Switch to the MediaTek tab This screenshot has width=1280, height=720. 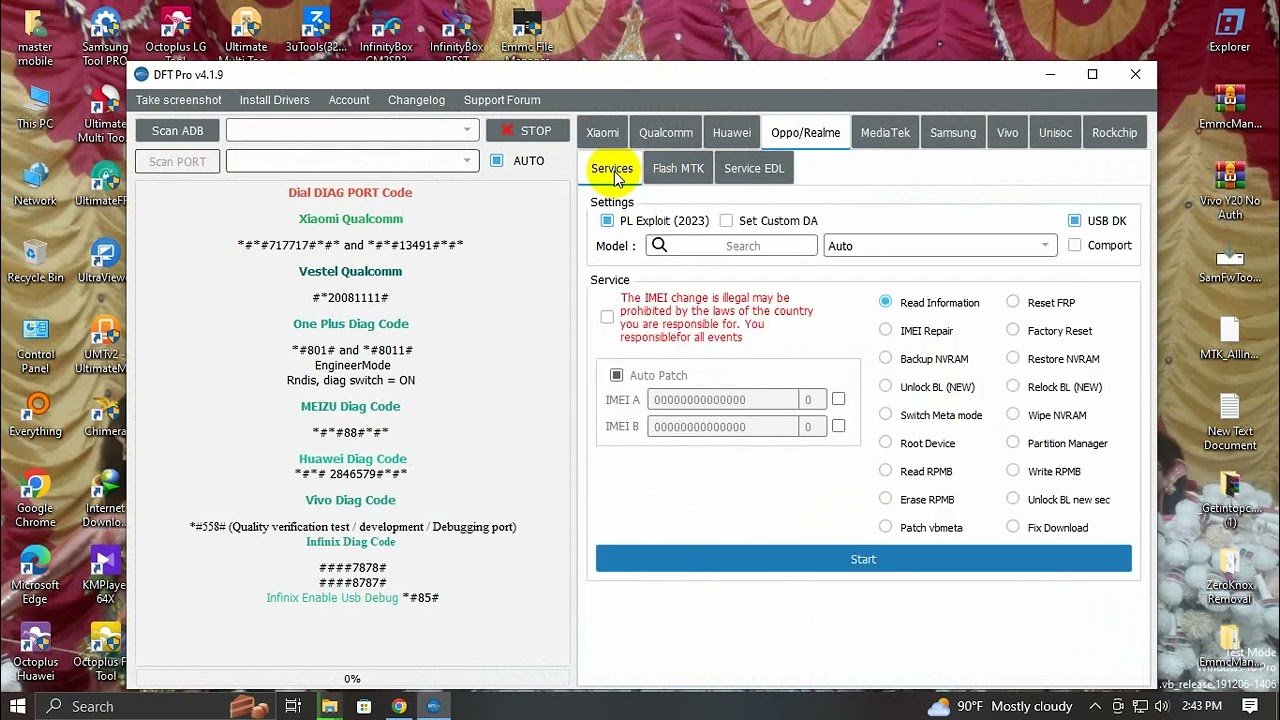click(x=885, y=133)
